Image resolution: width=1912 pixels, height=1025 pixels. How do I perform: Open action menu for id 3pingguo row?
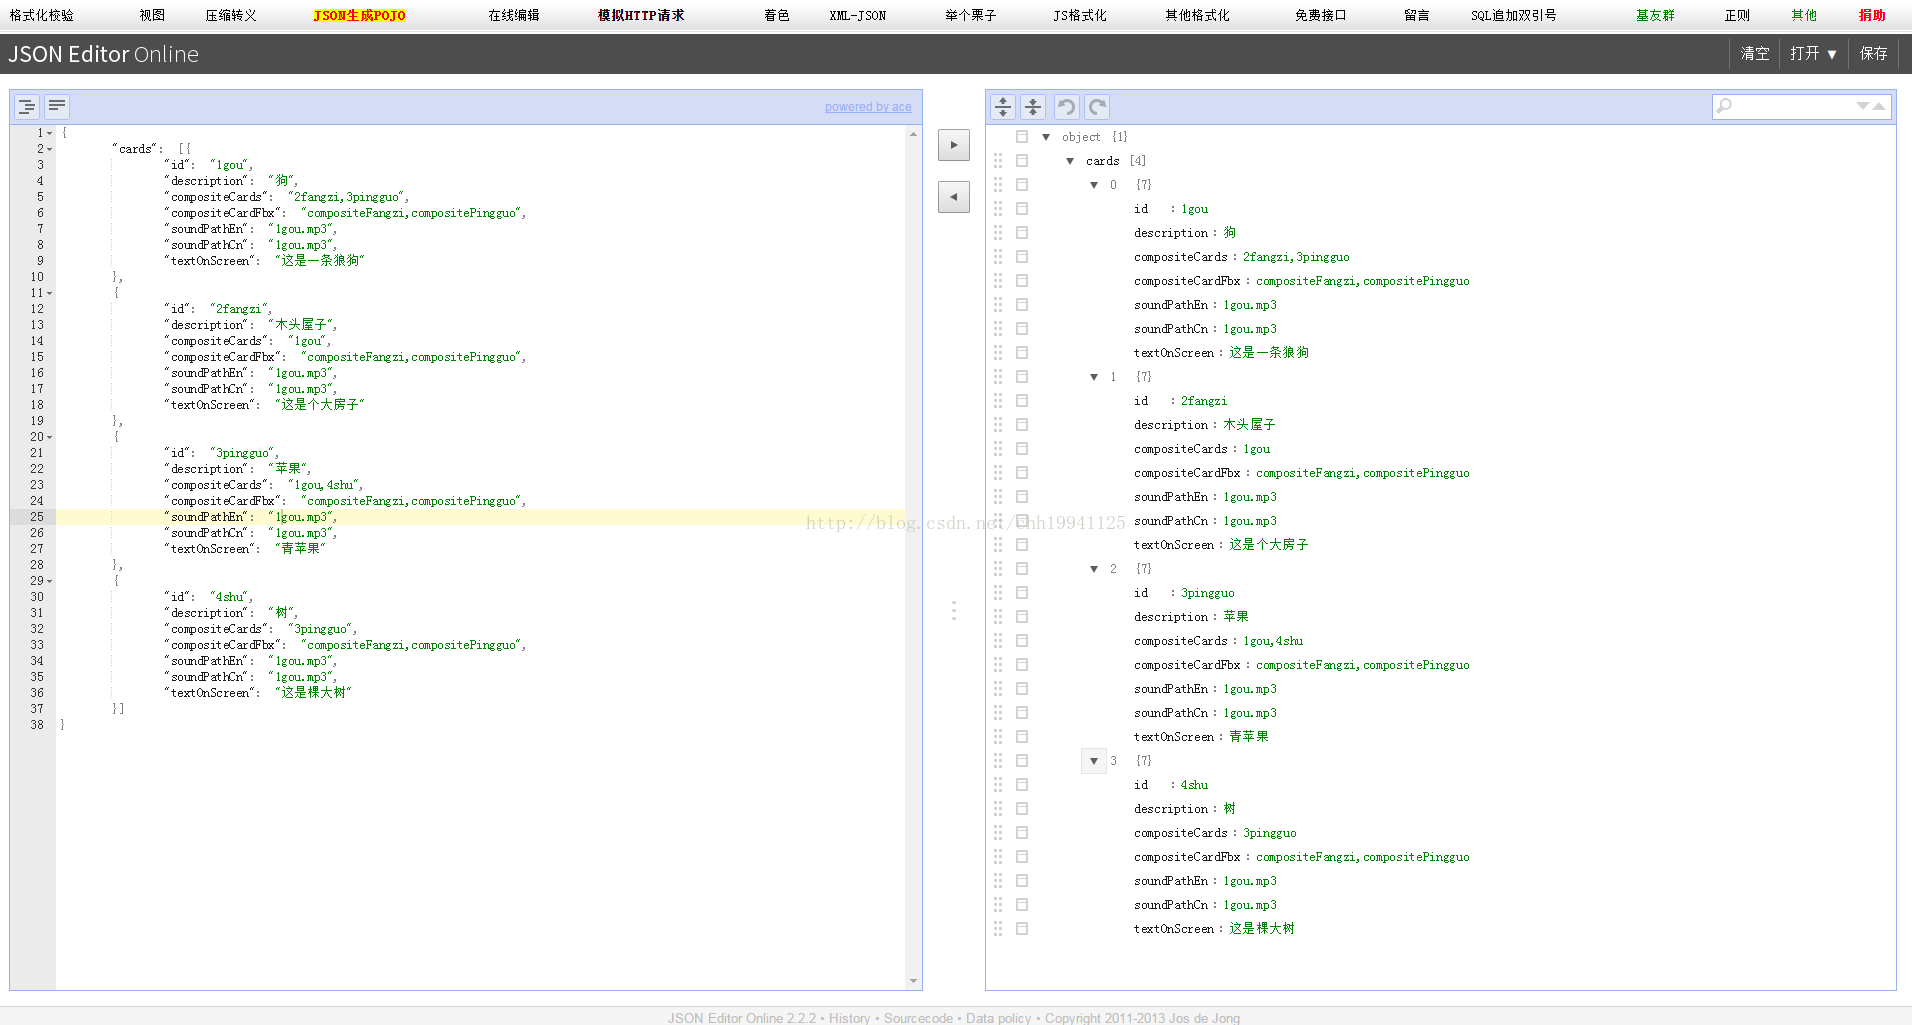(x=1022, y=593)
